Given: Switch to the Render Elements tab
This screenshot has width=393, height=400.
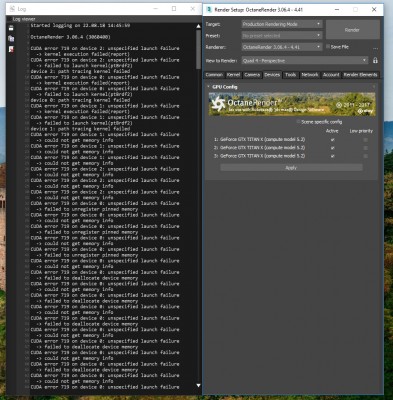Looking at the screenshot, I should click(361, 75).
